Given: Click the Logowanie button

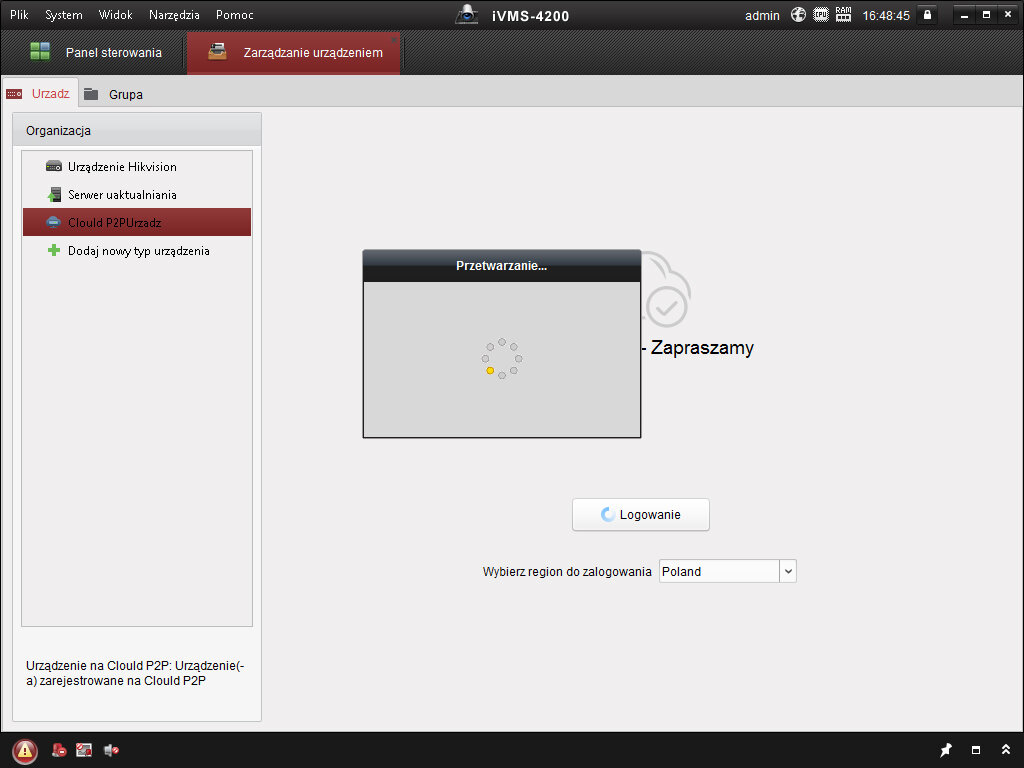Looking at the screenshot, I should (x=640, y=515).
